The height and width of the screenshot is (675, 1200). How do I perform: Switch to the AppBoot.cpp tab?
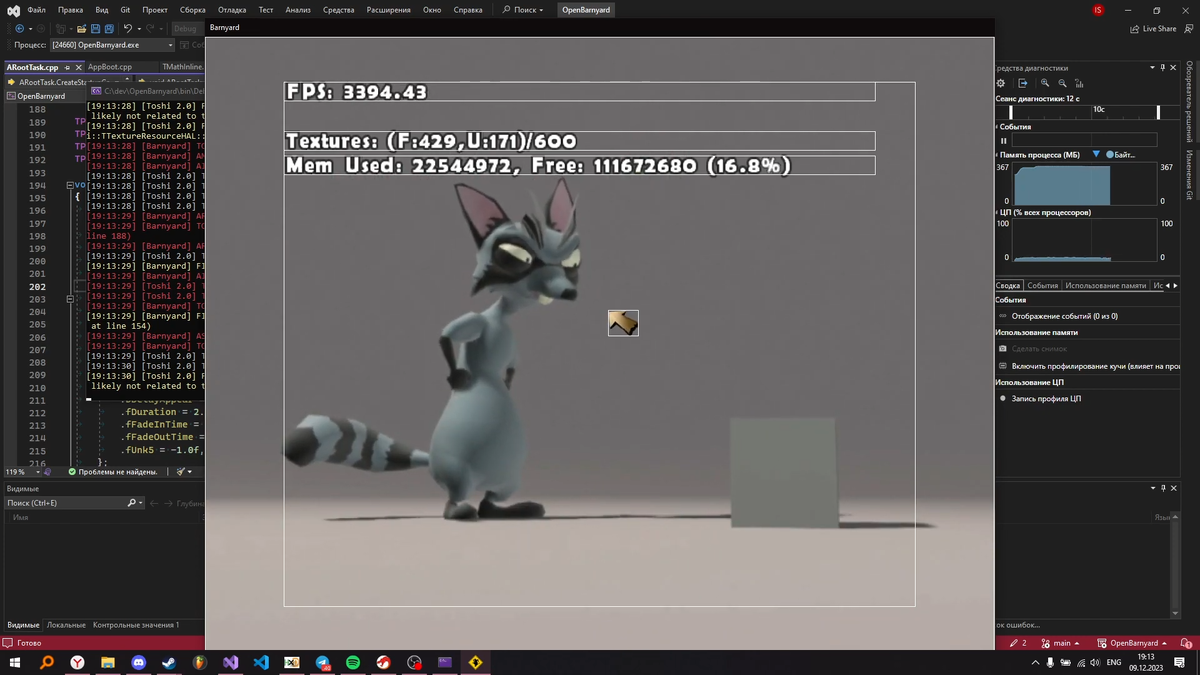(110, 67)
